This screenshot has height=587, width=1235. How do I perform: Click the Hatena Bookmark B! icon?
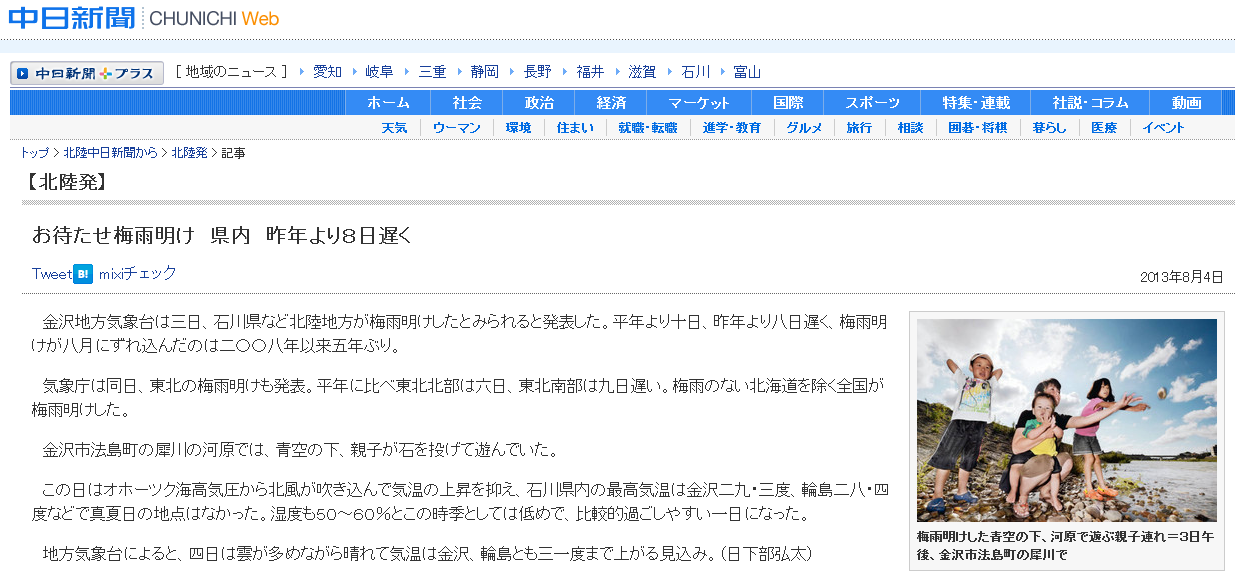pos(83,274)
